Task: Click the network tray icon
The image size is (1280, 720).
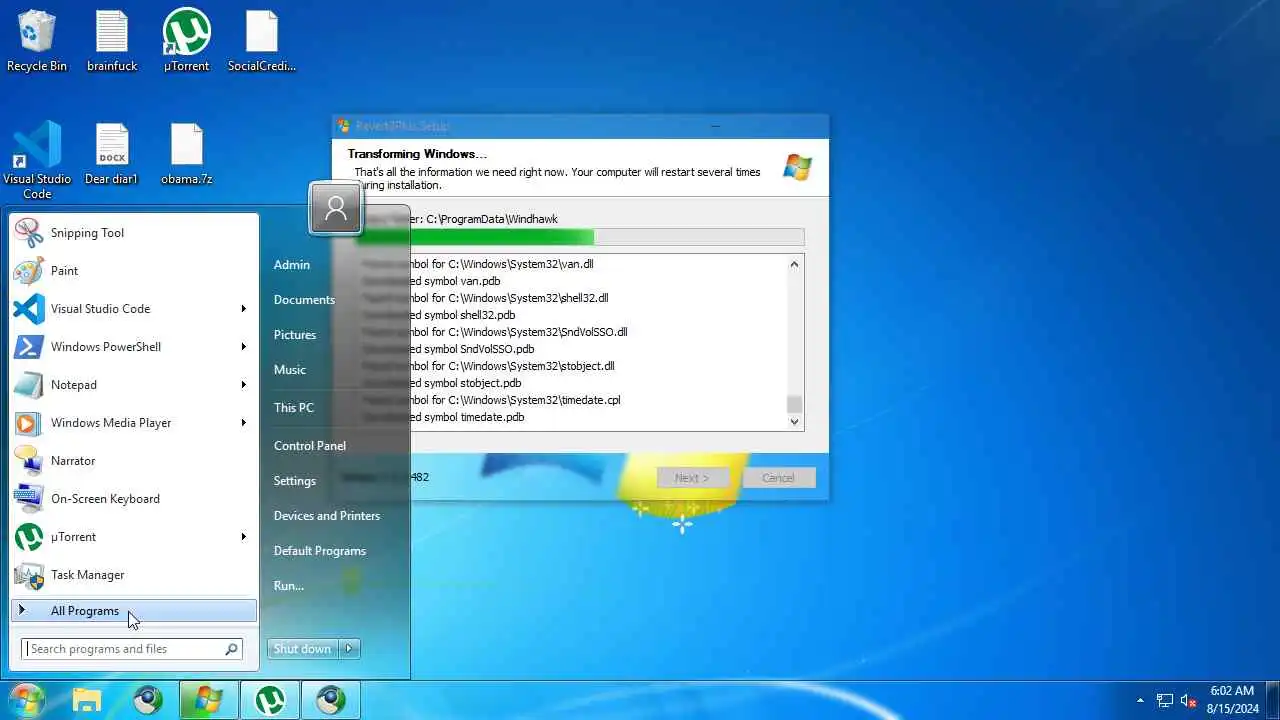Action: click(1165, 701)
